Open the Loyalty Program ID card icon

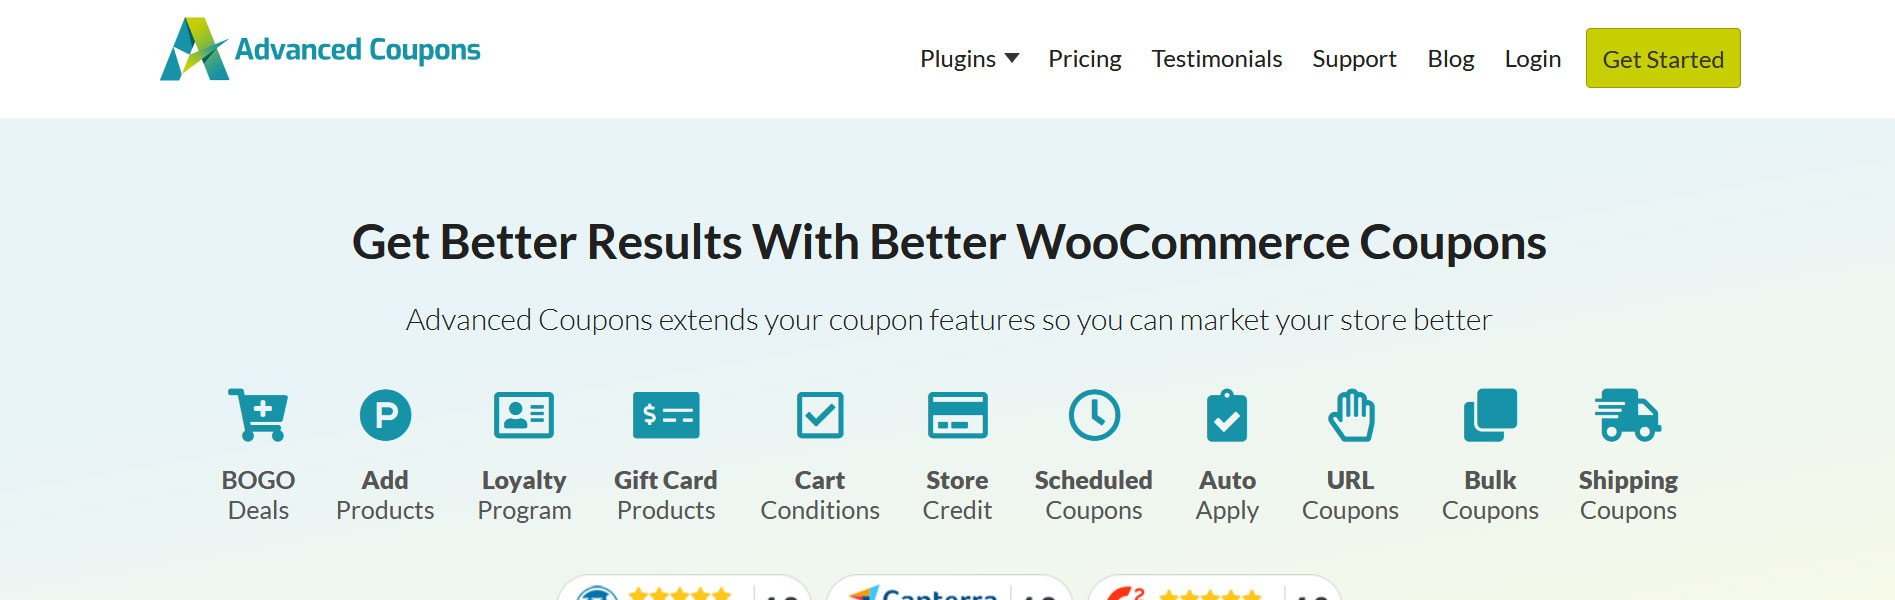[x=524, y=414]
